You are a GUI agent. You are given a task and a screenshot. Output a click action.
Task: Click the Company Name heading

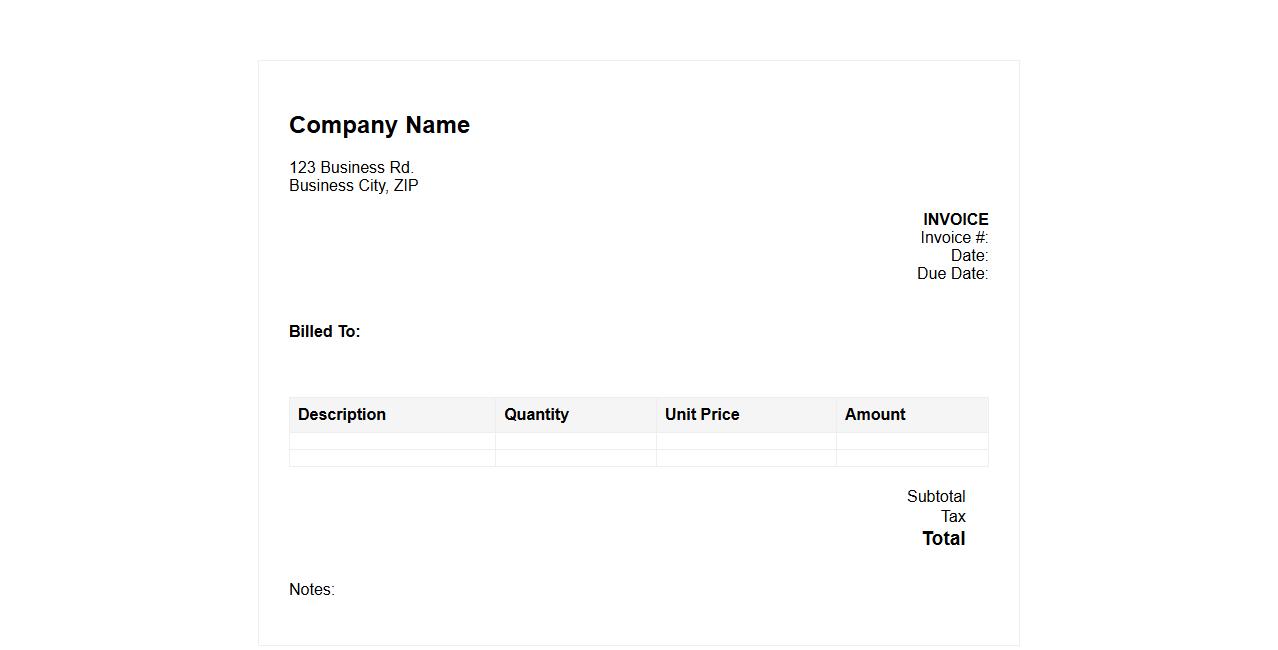coord(379,125)
